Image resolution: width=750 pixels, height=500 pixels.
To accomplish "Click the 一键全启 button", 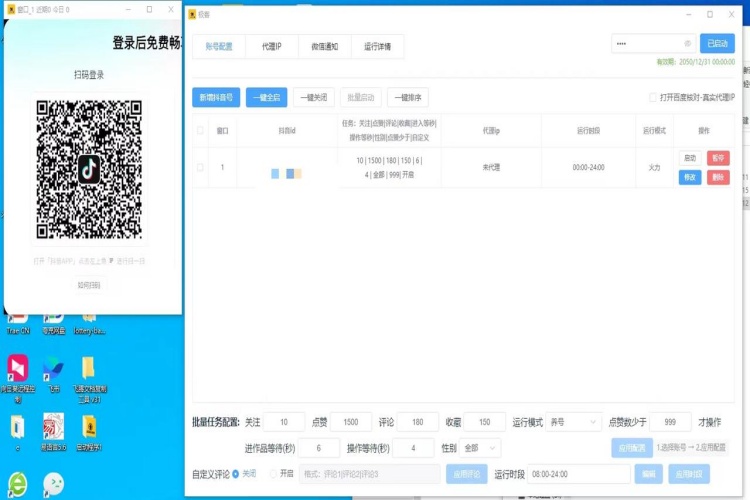I will click(266, 98).
